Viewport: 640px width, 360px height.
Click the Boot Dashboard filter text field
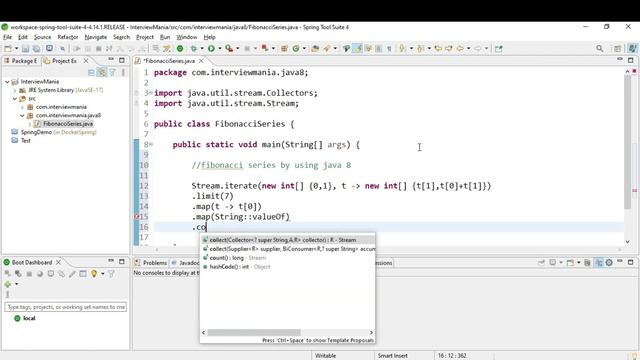[x=66, y=307]
